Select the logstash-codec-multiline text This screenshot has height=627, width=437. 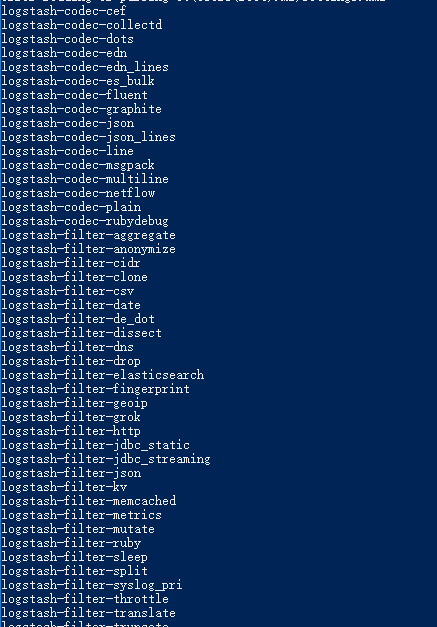[x=85, y=179]
